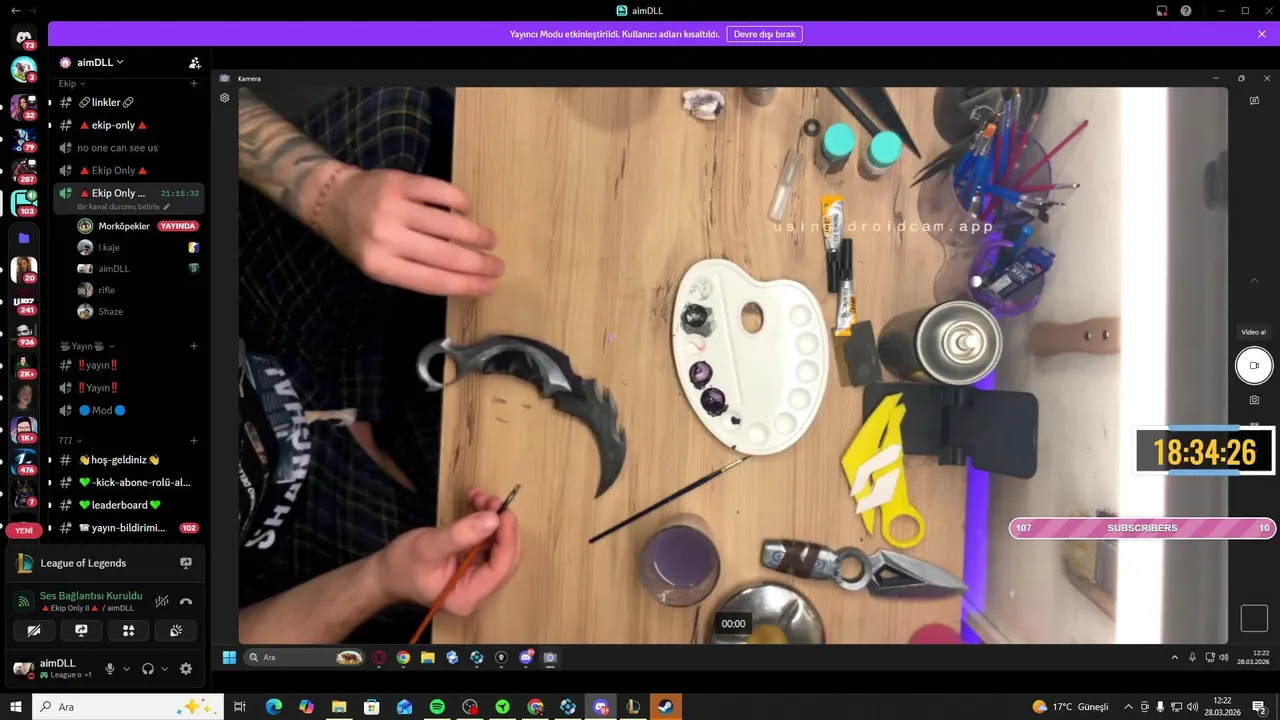Add channel to the Ekip category
Viewport: 1280px width, 720px height.
pos(194,84)
